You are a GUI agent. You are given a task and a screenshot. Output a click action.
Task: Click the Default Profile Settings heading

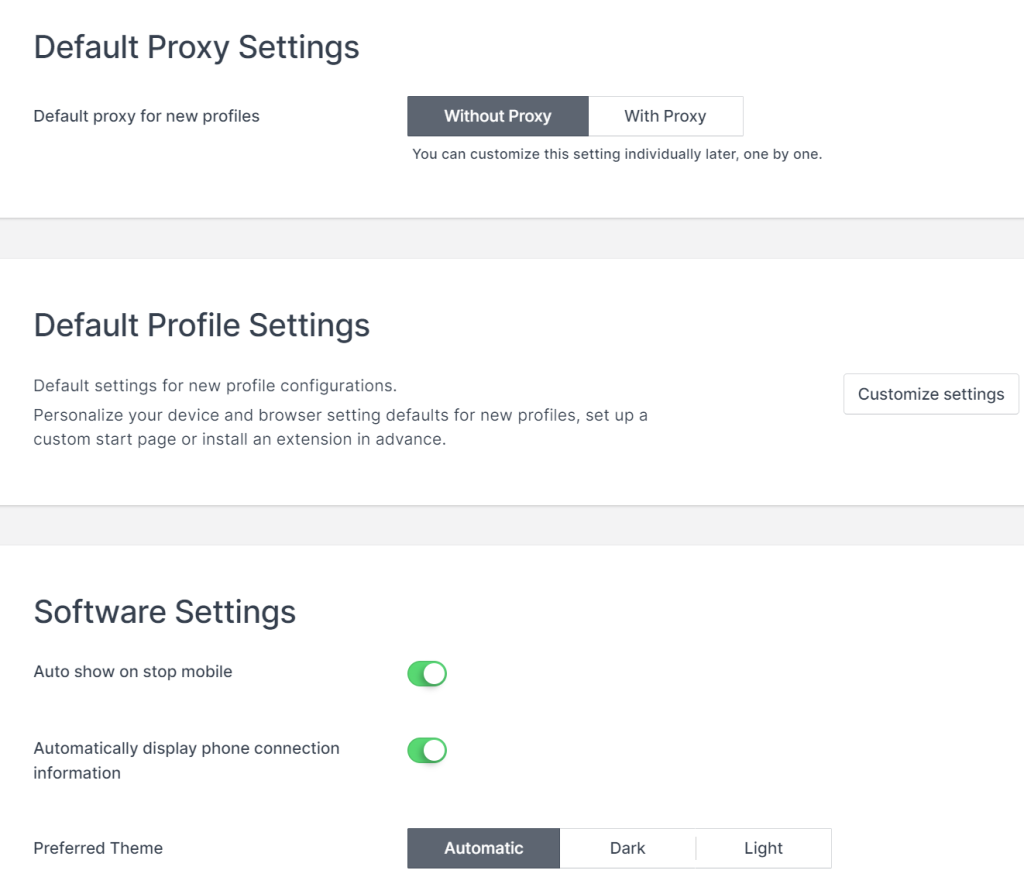tap(202, 325)
